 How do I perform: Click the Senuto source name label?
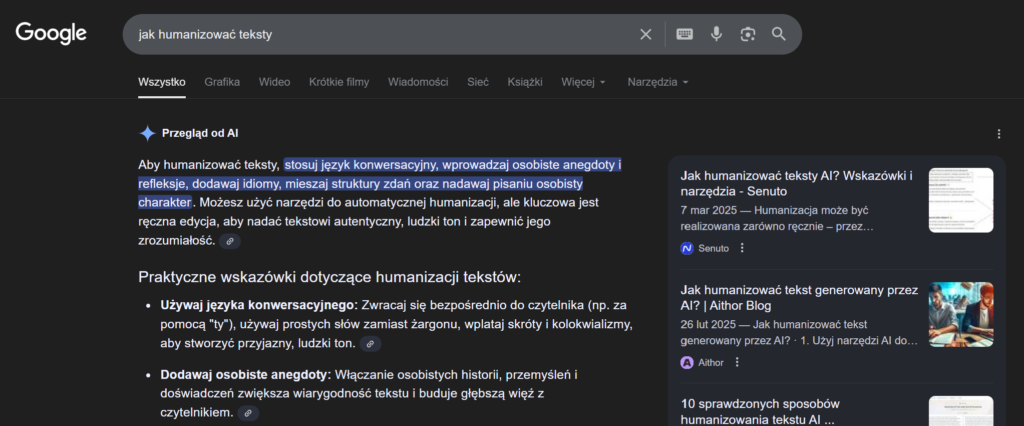(714, 248)
